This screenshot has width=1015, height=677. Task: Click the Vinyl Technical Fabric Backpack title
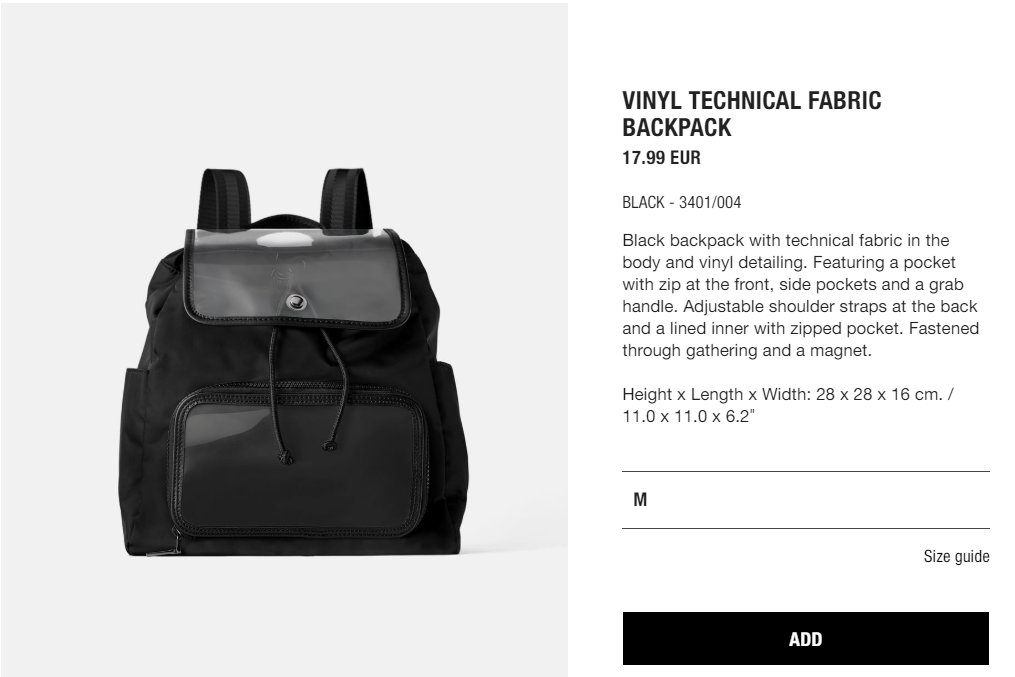(752, 114)
